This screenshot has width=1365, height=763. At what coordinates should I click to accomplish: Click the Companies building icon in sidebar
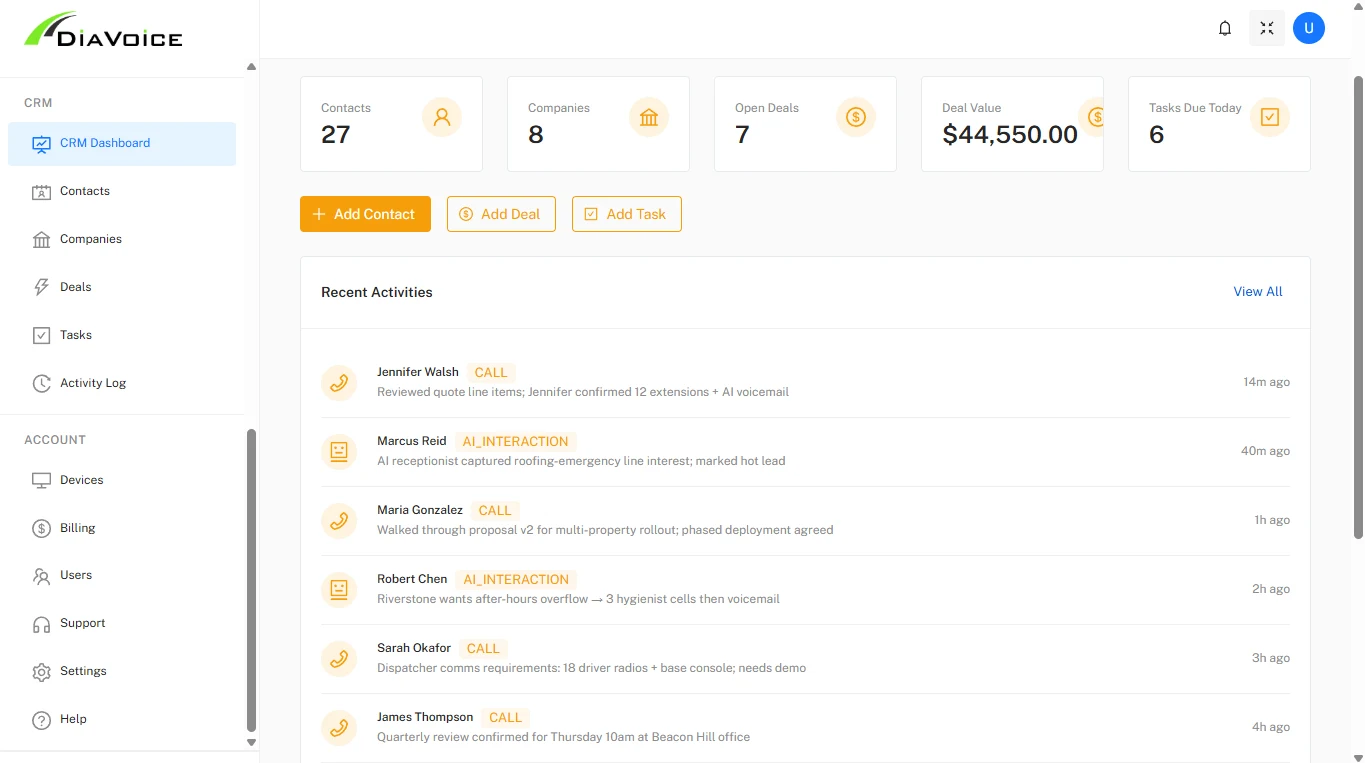(41, 240)
